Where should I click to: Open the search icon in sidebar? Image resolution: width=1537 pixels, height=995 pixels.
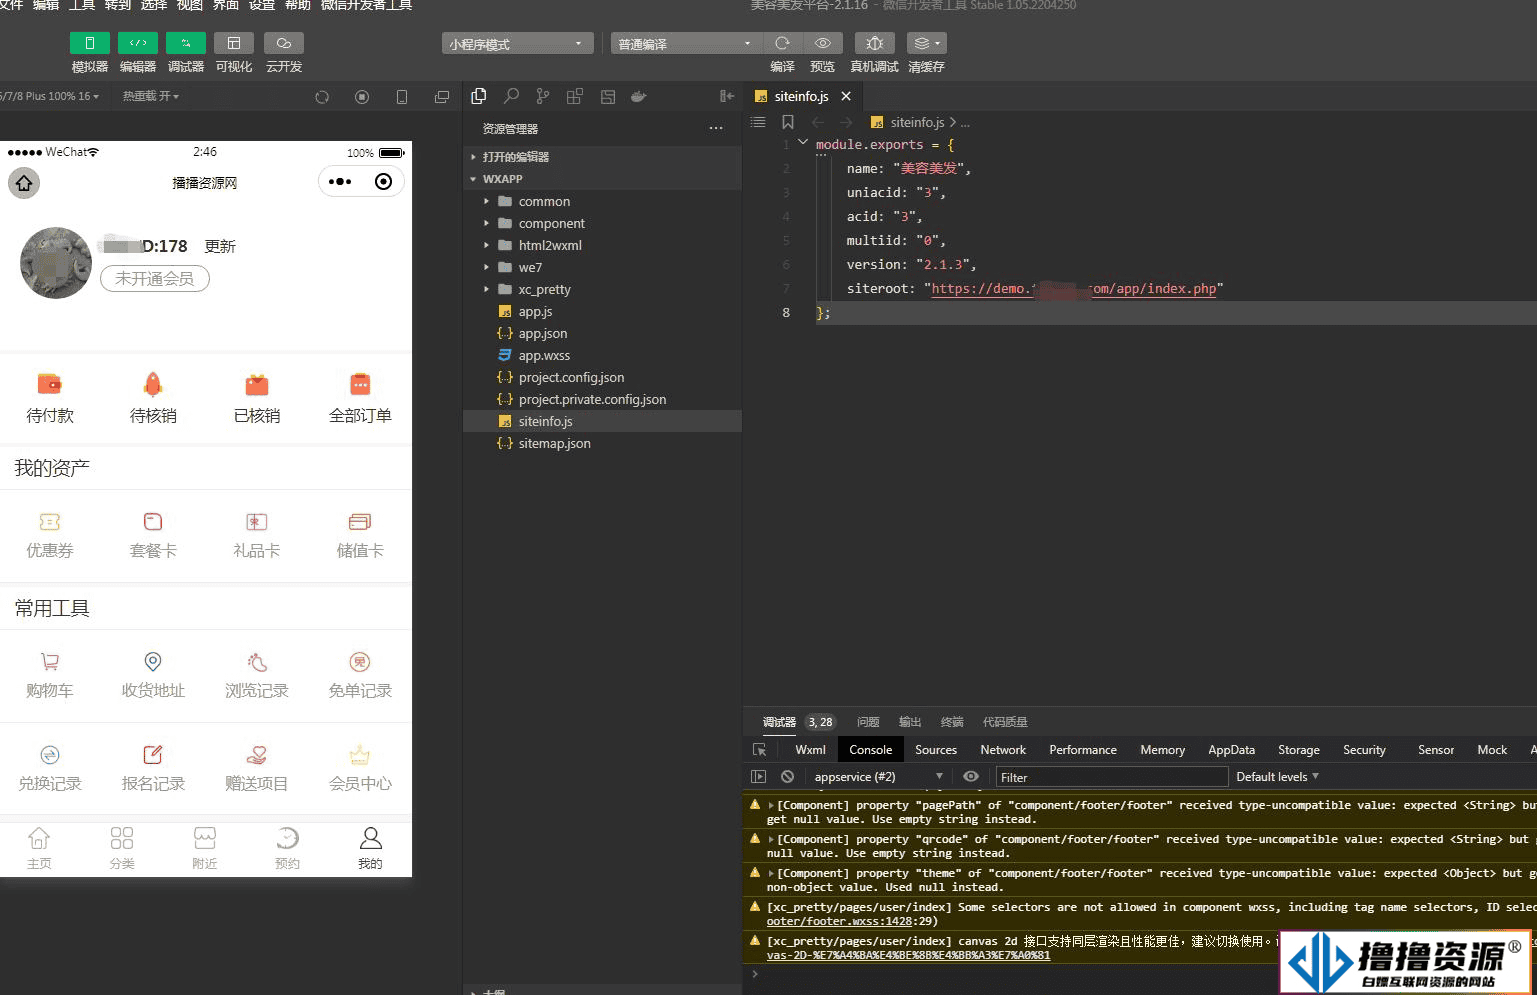(511, 96)
